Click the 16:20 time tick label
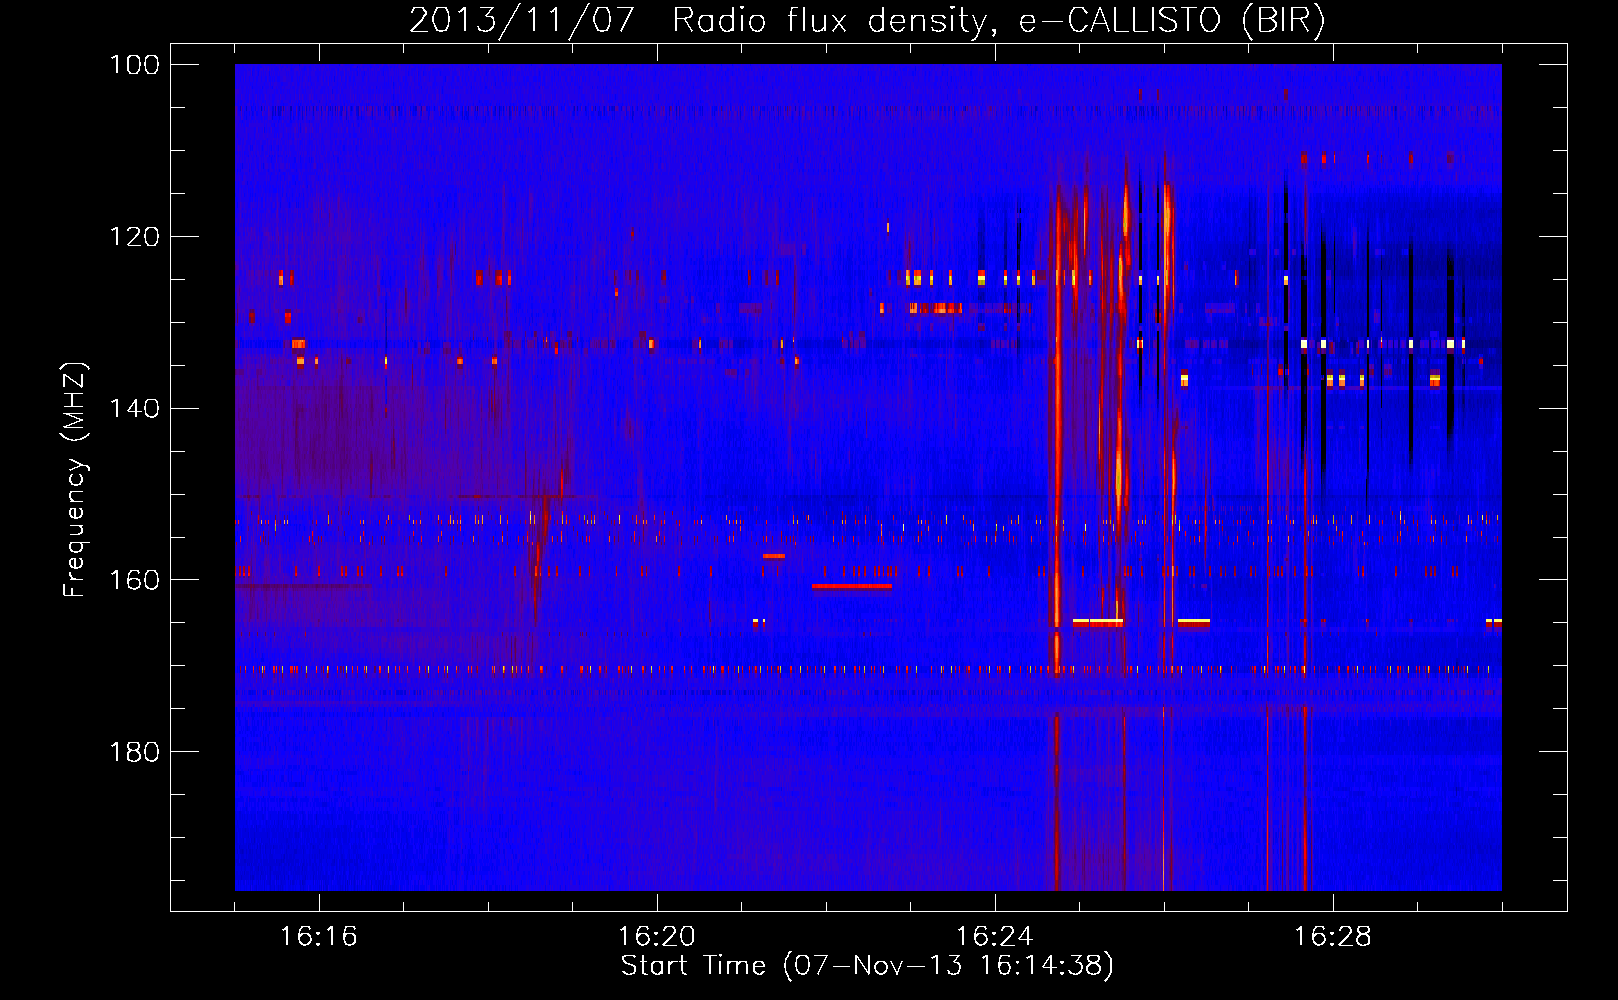 657,937
